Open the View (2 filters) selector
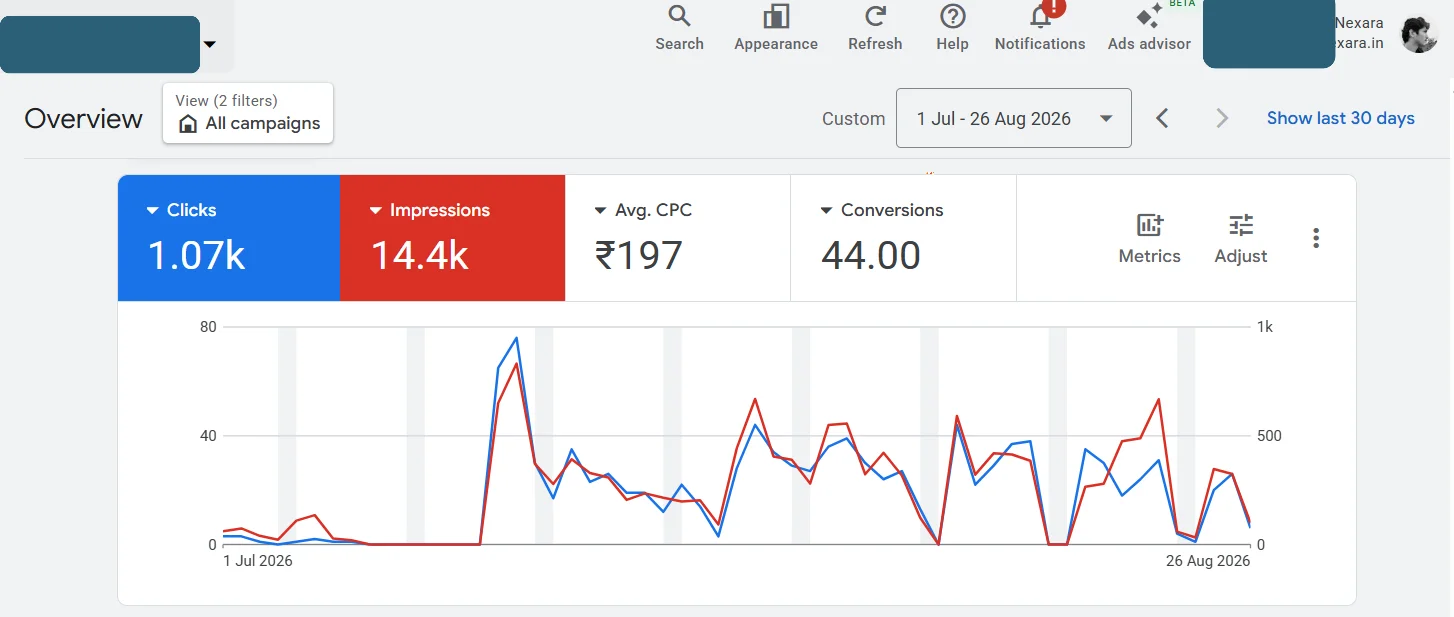This screenshot has height=617, width=1454. 248,113
